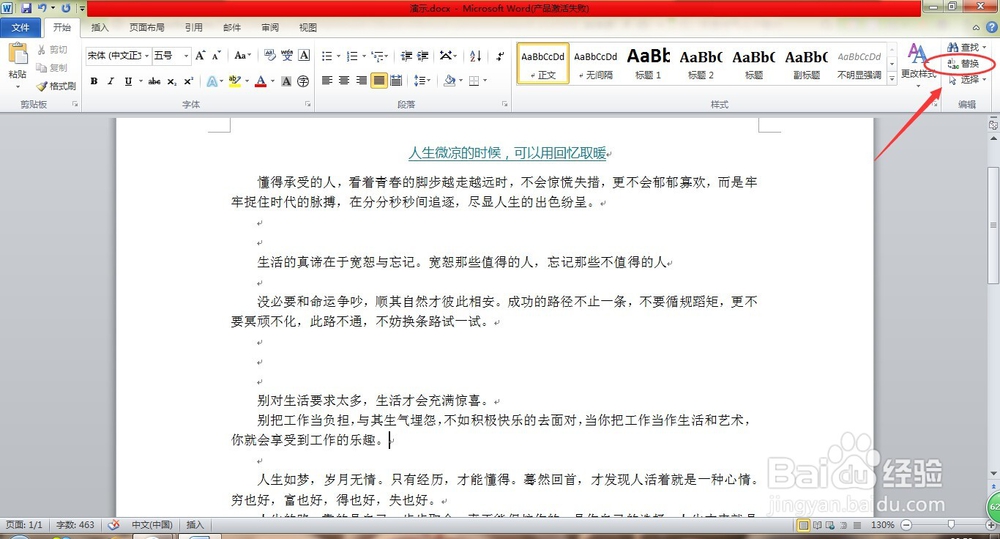Image resolution: width=1000 pixels, height=539 pixels.
Task: Select the Format Painter (格式刷)
Action: (x=56, y=85)
